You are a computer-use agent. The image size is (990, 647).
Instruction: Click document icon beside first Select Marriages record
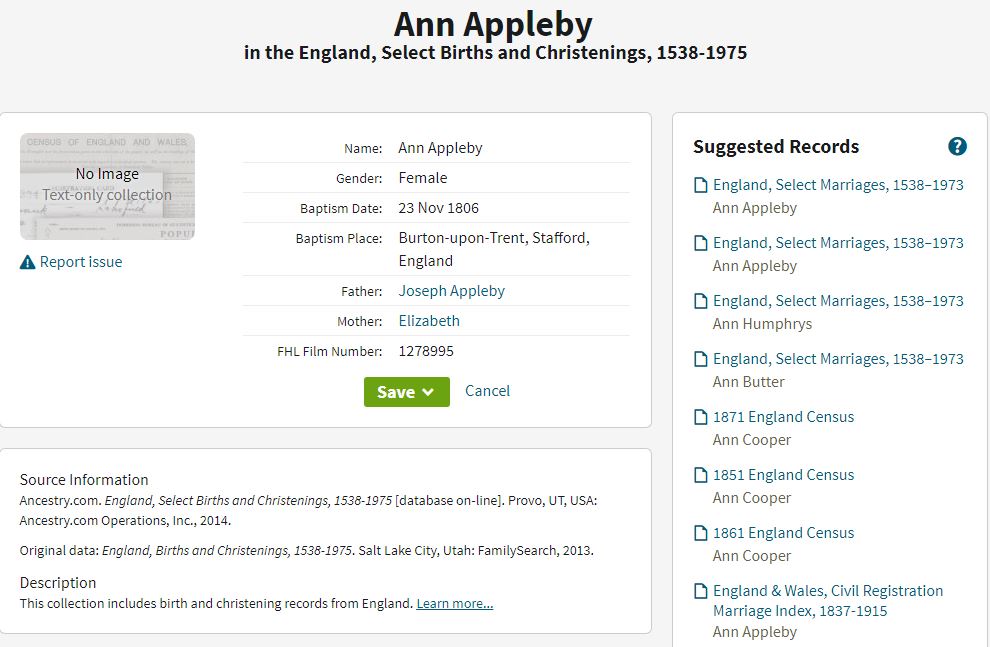[700, 185]
